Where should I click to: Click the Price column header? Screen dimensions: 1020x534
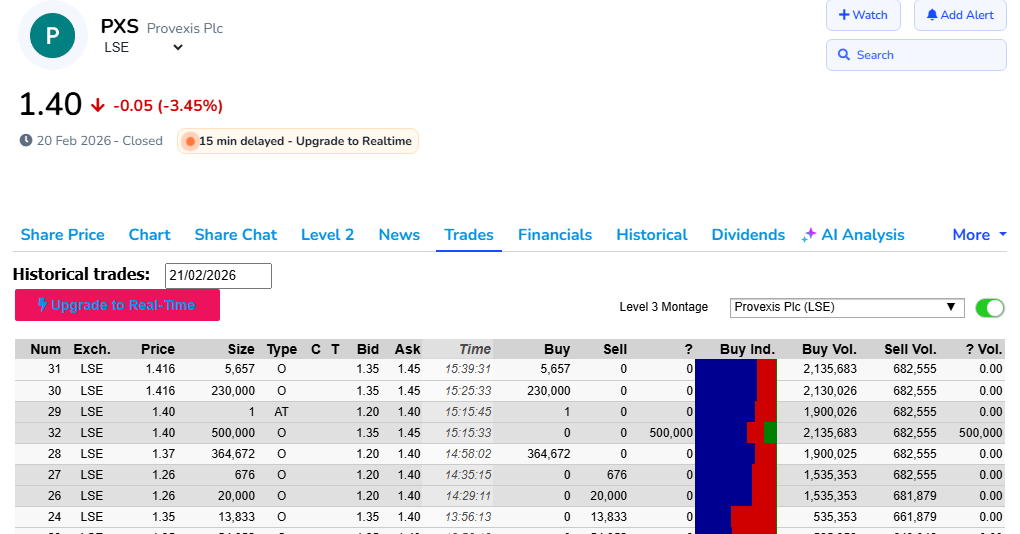tap(158, 349)
